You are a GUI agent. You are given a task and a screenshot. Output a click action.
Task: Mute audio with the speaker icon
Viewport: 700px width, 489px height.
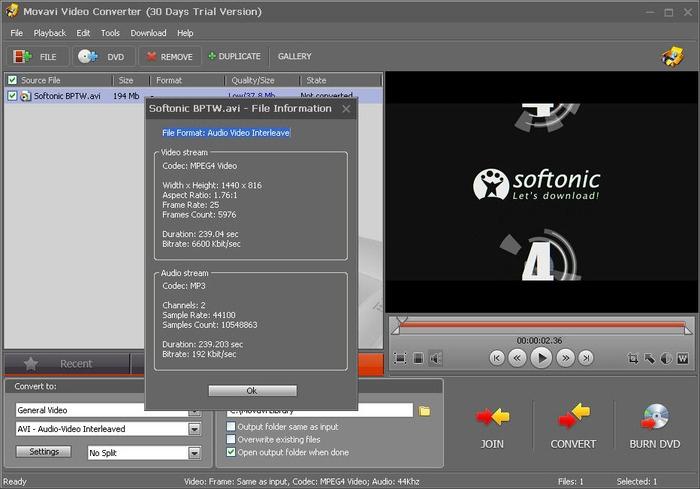pyautogui.click(x=435, y=358)
